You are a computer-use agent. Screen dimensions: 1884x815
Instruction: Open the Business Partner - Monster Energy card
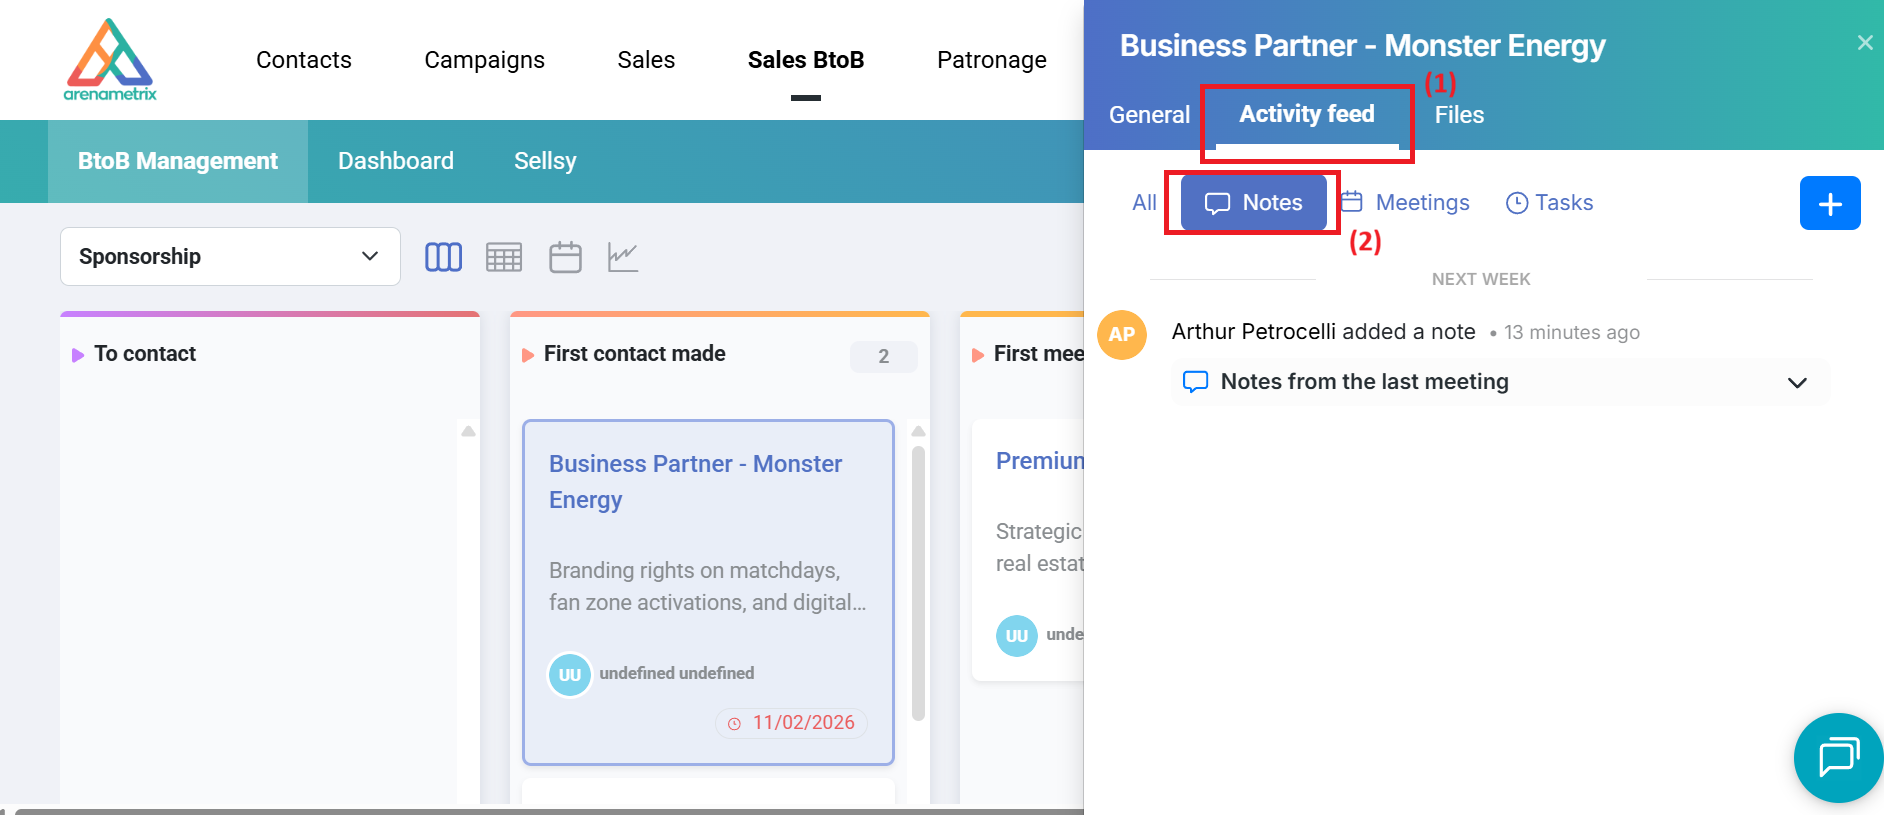pos(696,481)
